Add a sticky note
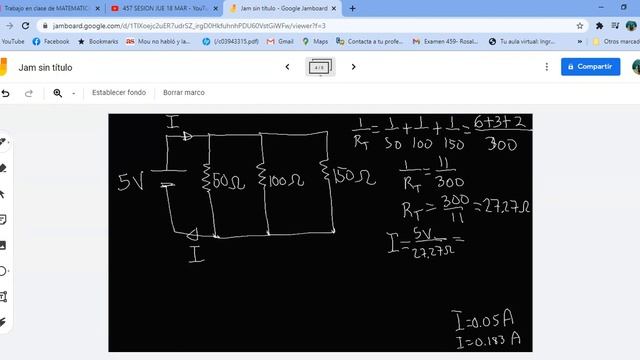This screenshot has height=360, width=640. click(3, 220)
